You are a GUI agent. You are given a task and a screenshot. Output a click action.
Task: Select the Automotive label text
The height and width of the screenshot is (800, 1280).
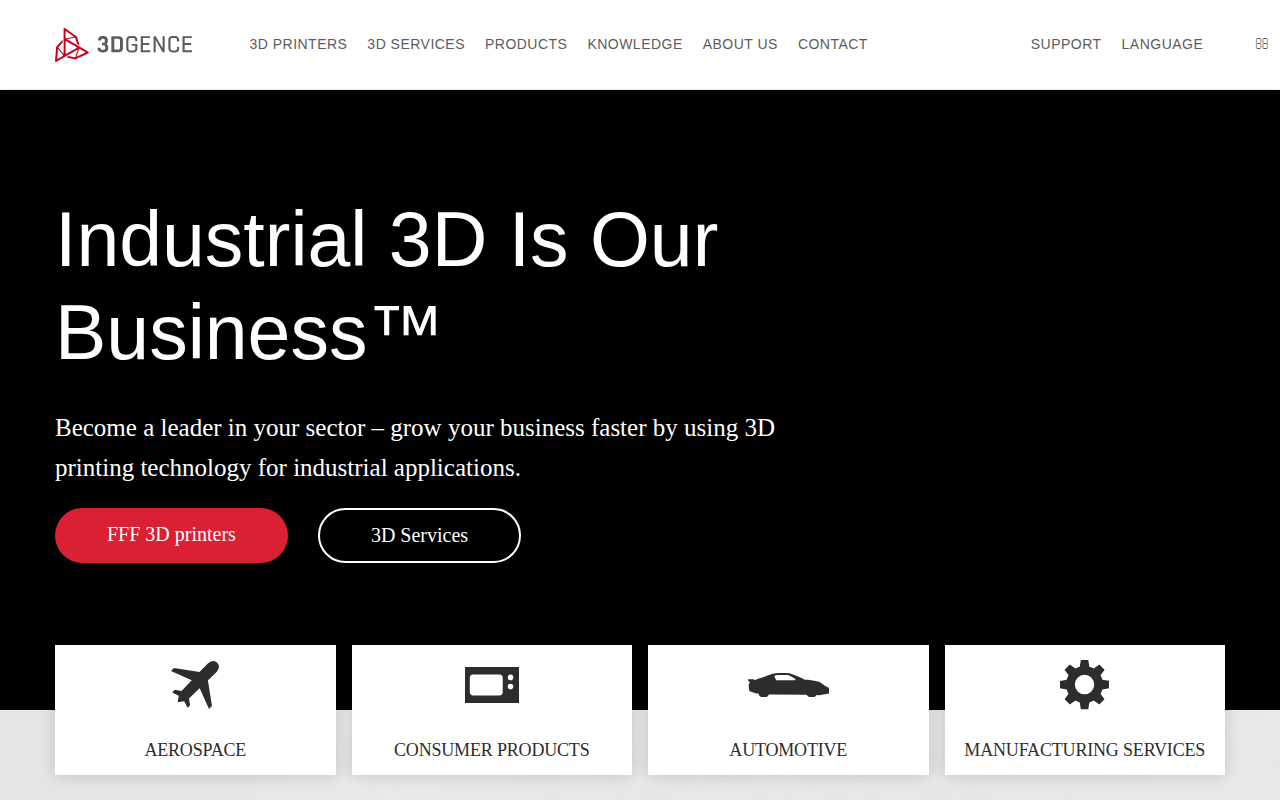[788, 750]
